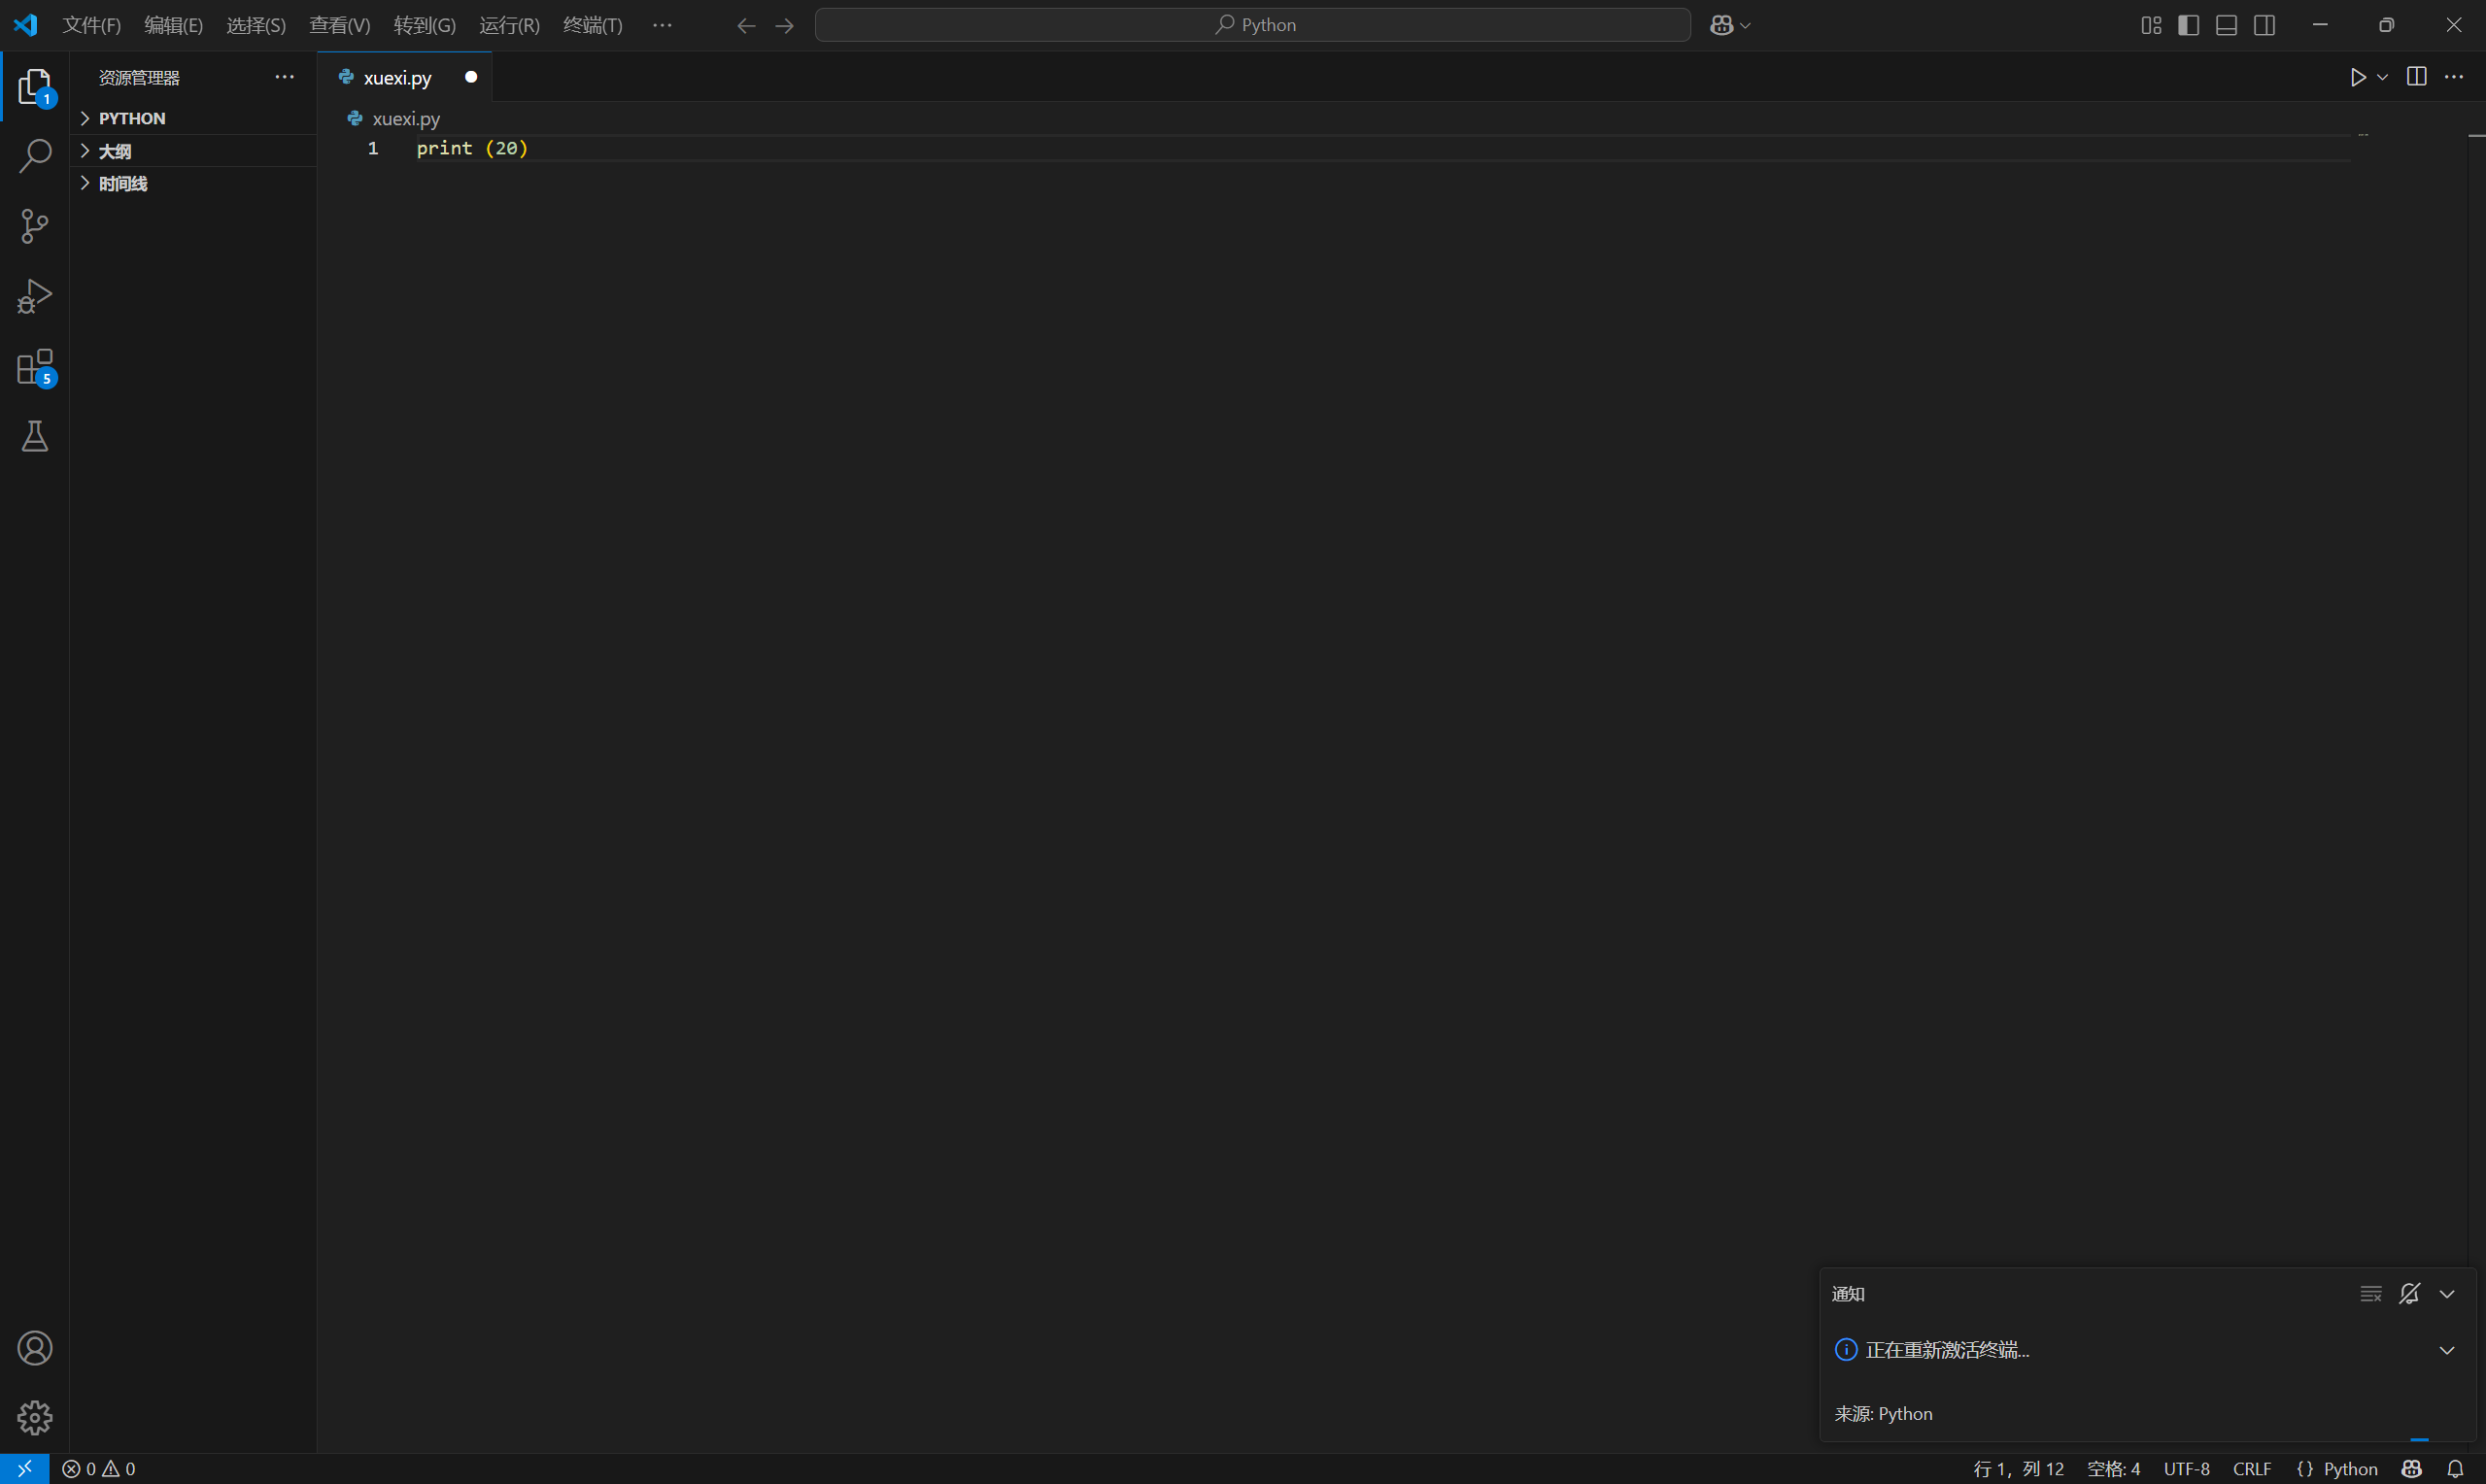Open the Source Control view
Viewport: 2486px width, 1484px height.
tap(35, 226)
